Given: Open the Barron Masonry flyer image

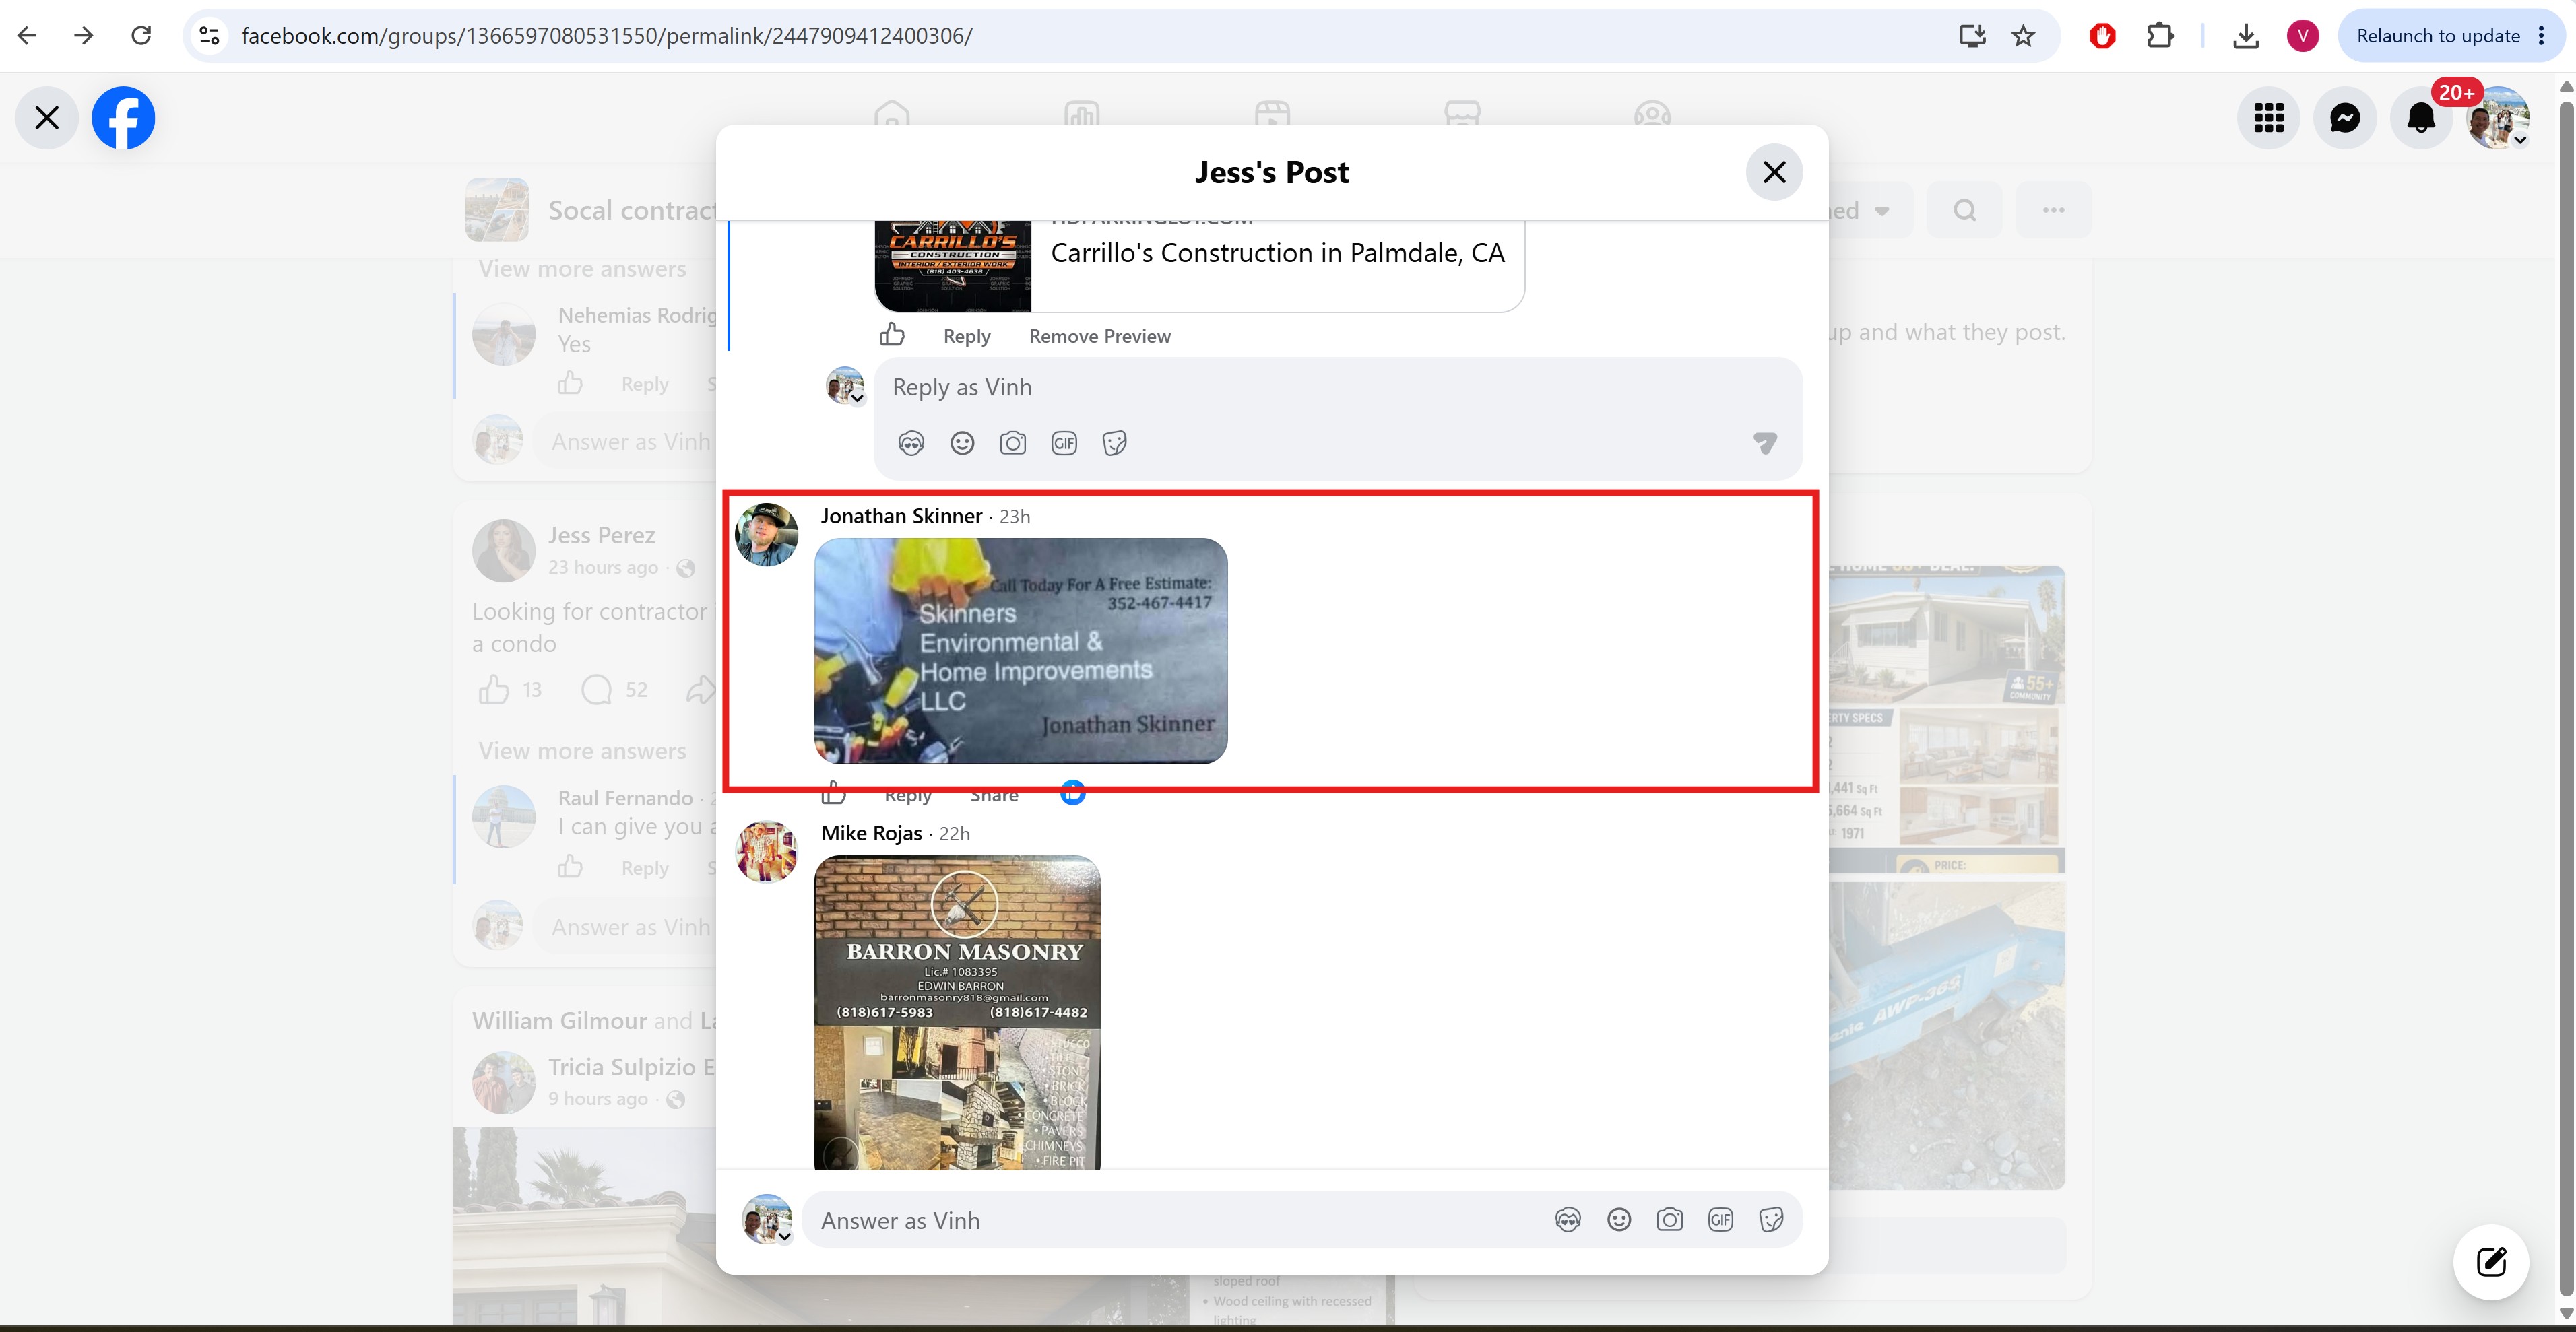Looking at the screenshot, I should (957, 1012).
